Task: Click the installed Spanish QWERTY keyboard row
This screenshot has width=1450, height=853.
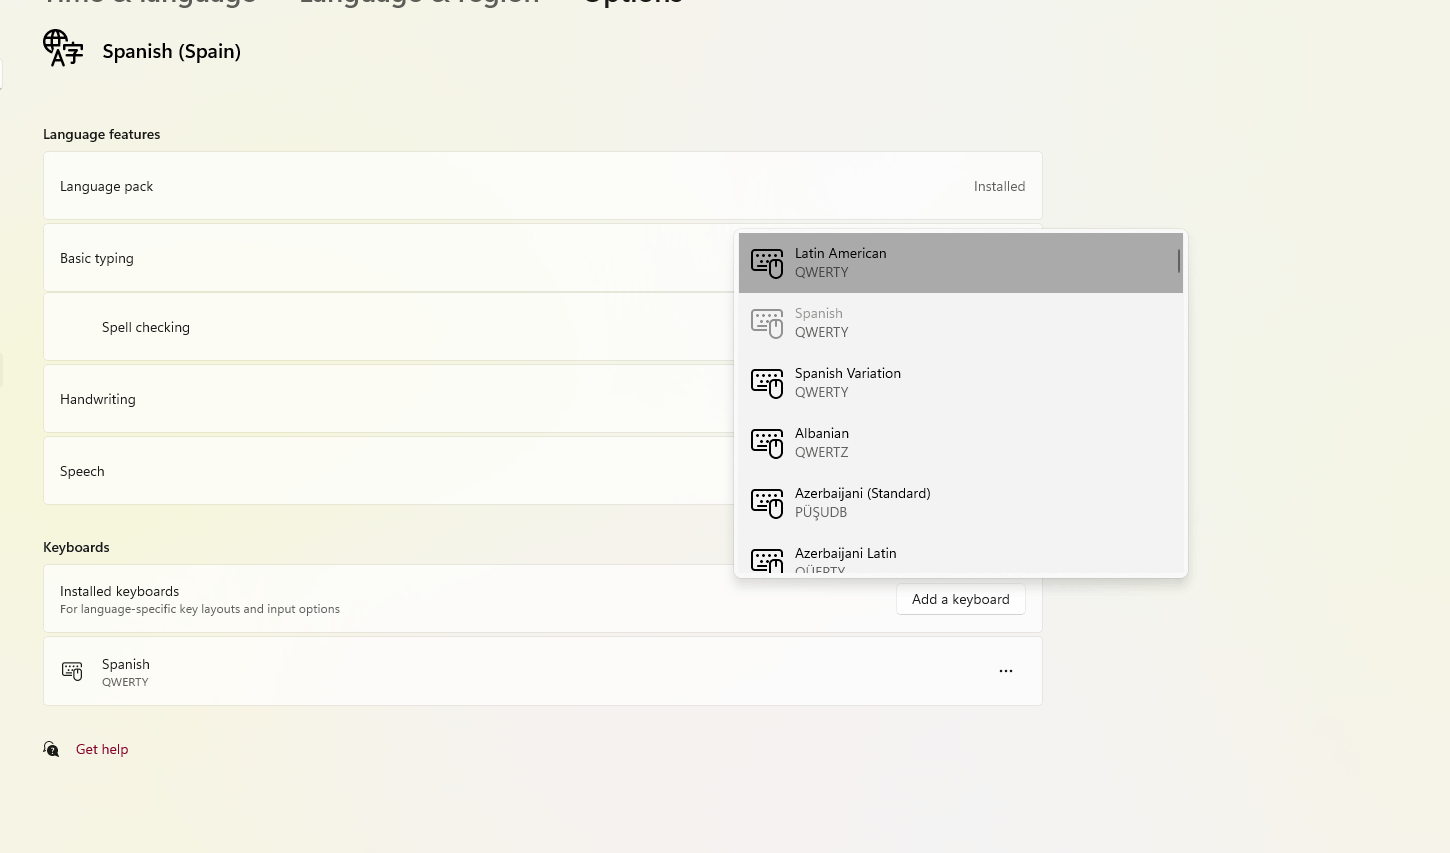Action: (543, 671)
